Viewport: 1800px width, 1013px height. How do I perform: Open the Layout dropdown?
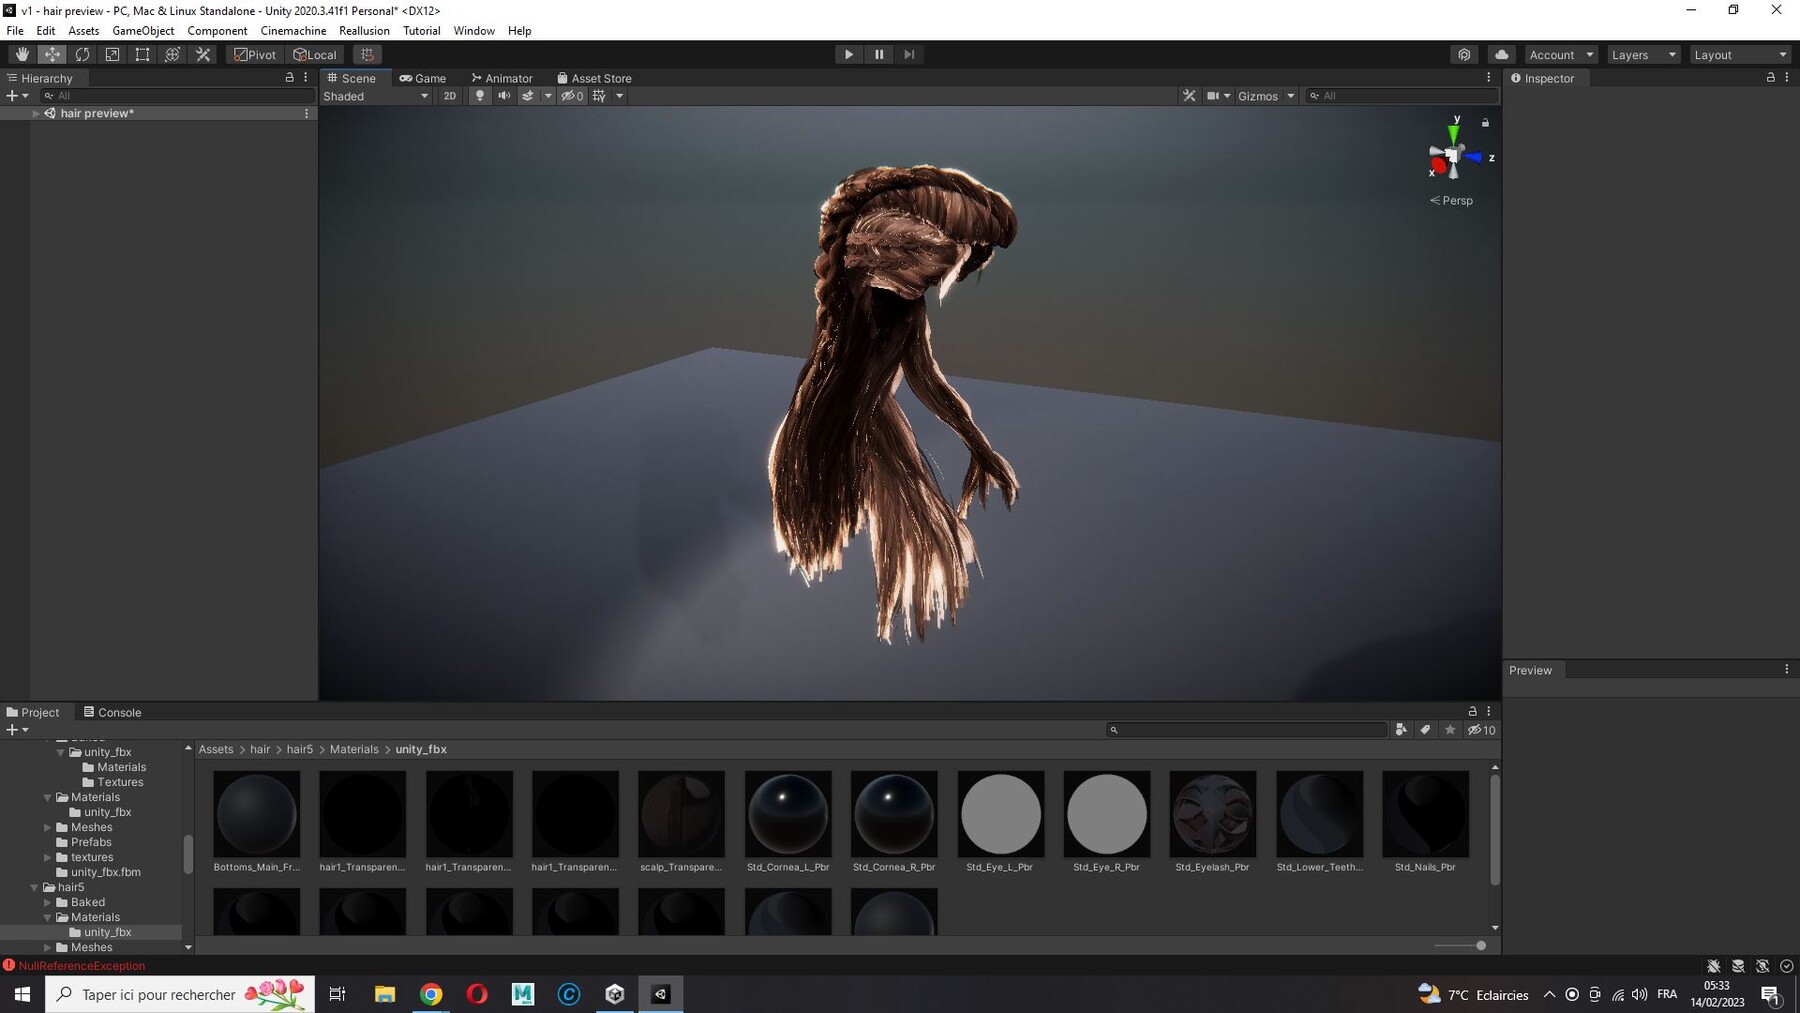(1739, 54)
